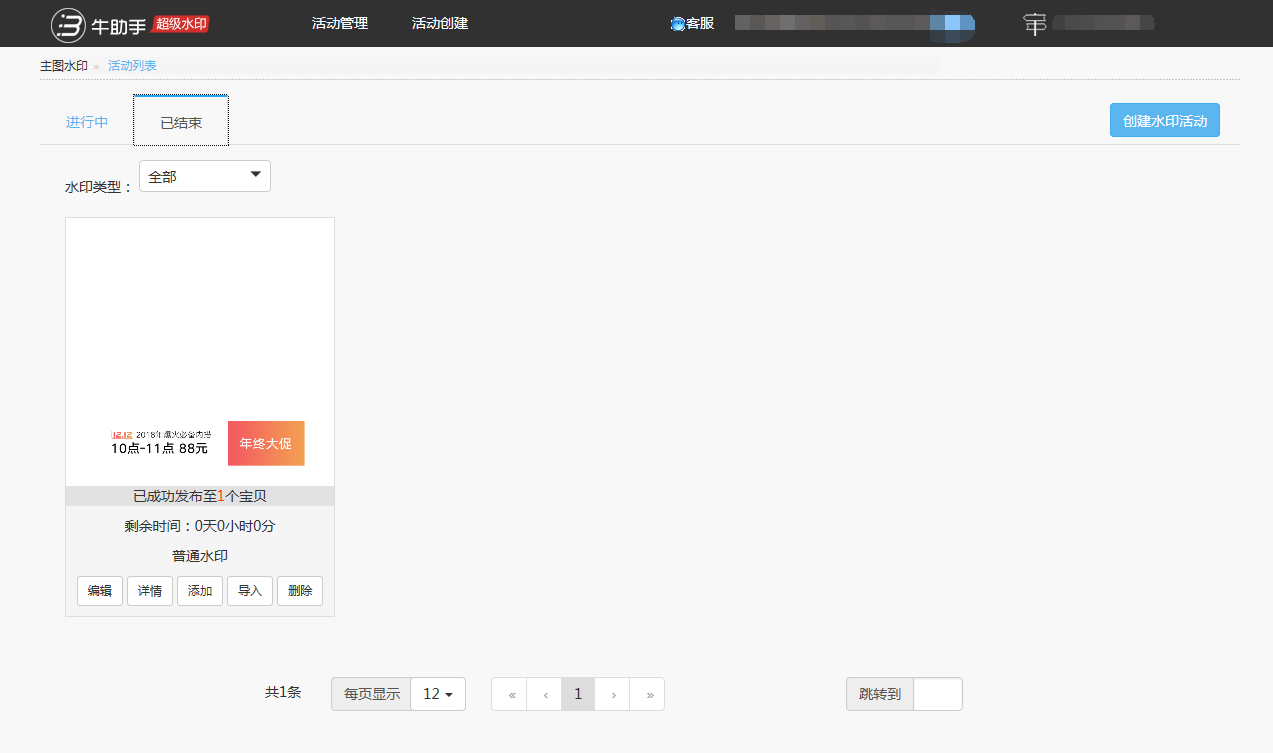Viewport: 1273px width, 753px height.
Task: Open the 每页显示 12 per-page dropdown
Action: [438, 694]
